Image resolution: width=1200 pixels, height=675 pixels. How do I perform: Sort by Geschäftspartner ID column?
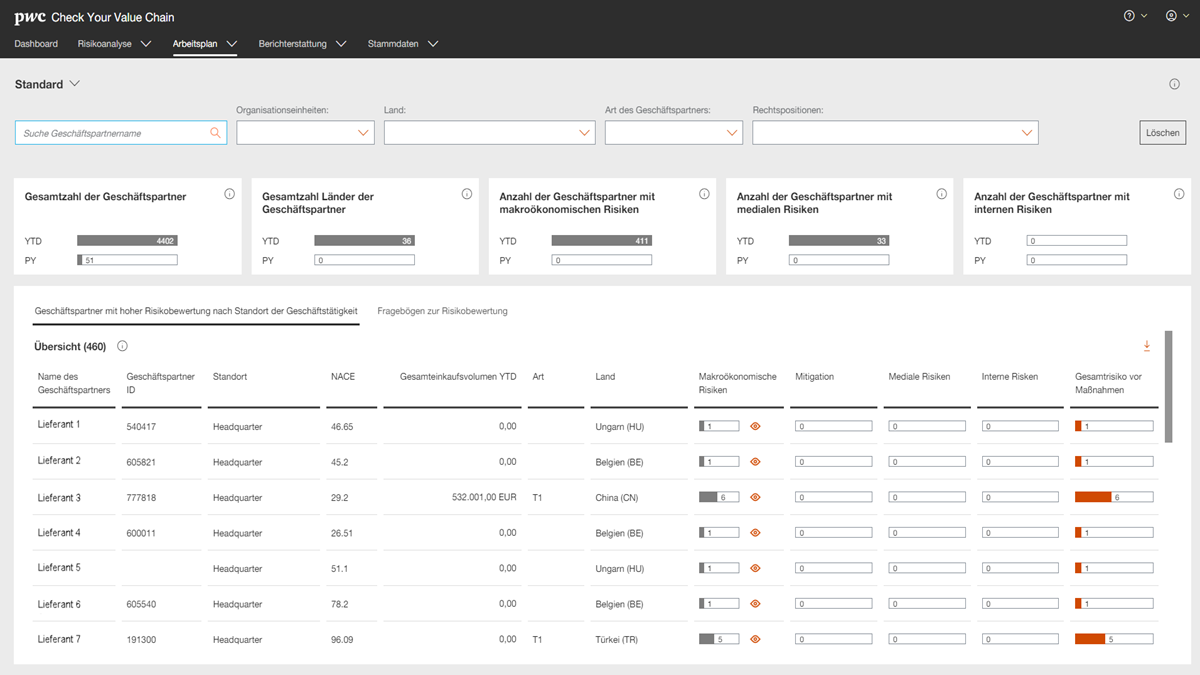click(x=160, y=383)
